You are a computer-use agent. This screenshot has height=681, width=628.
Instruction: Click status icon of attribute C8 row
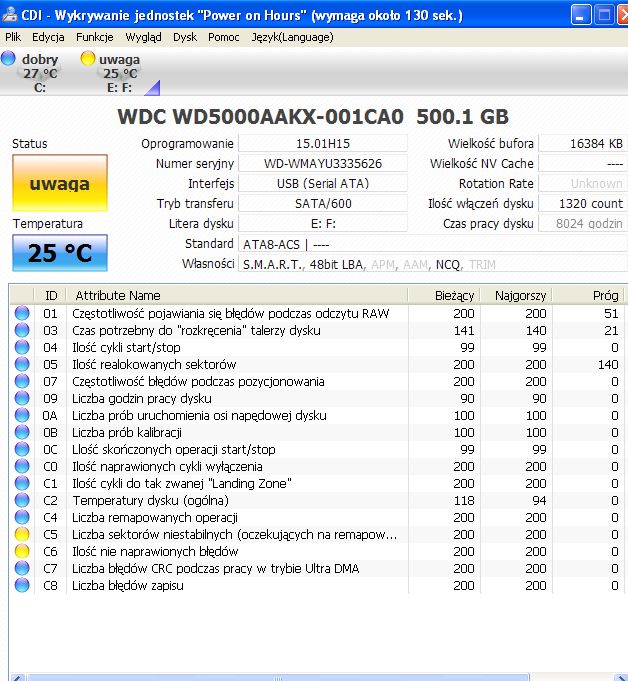22,585
